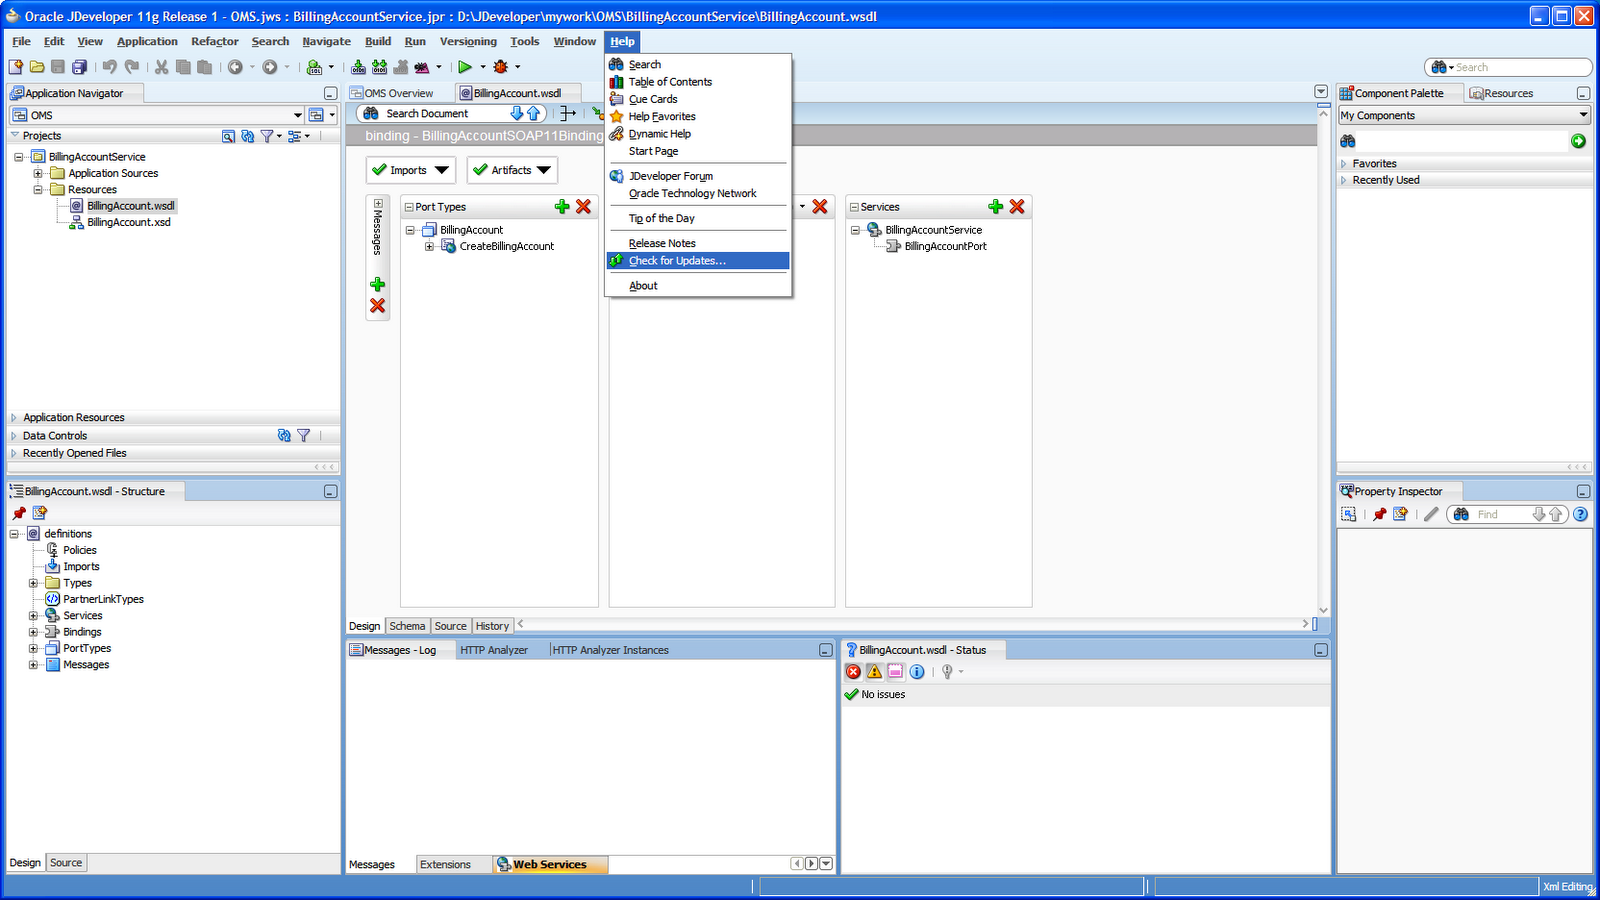Click the filter funnel icon in Data Controls
Viewport: 1600px width, 900px height.
tap(304, 436)
